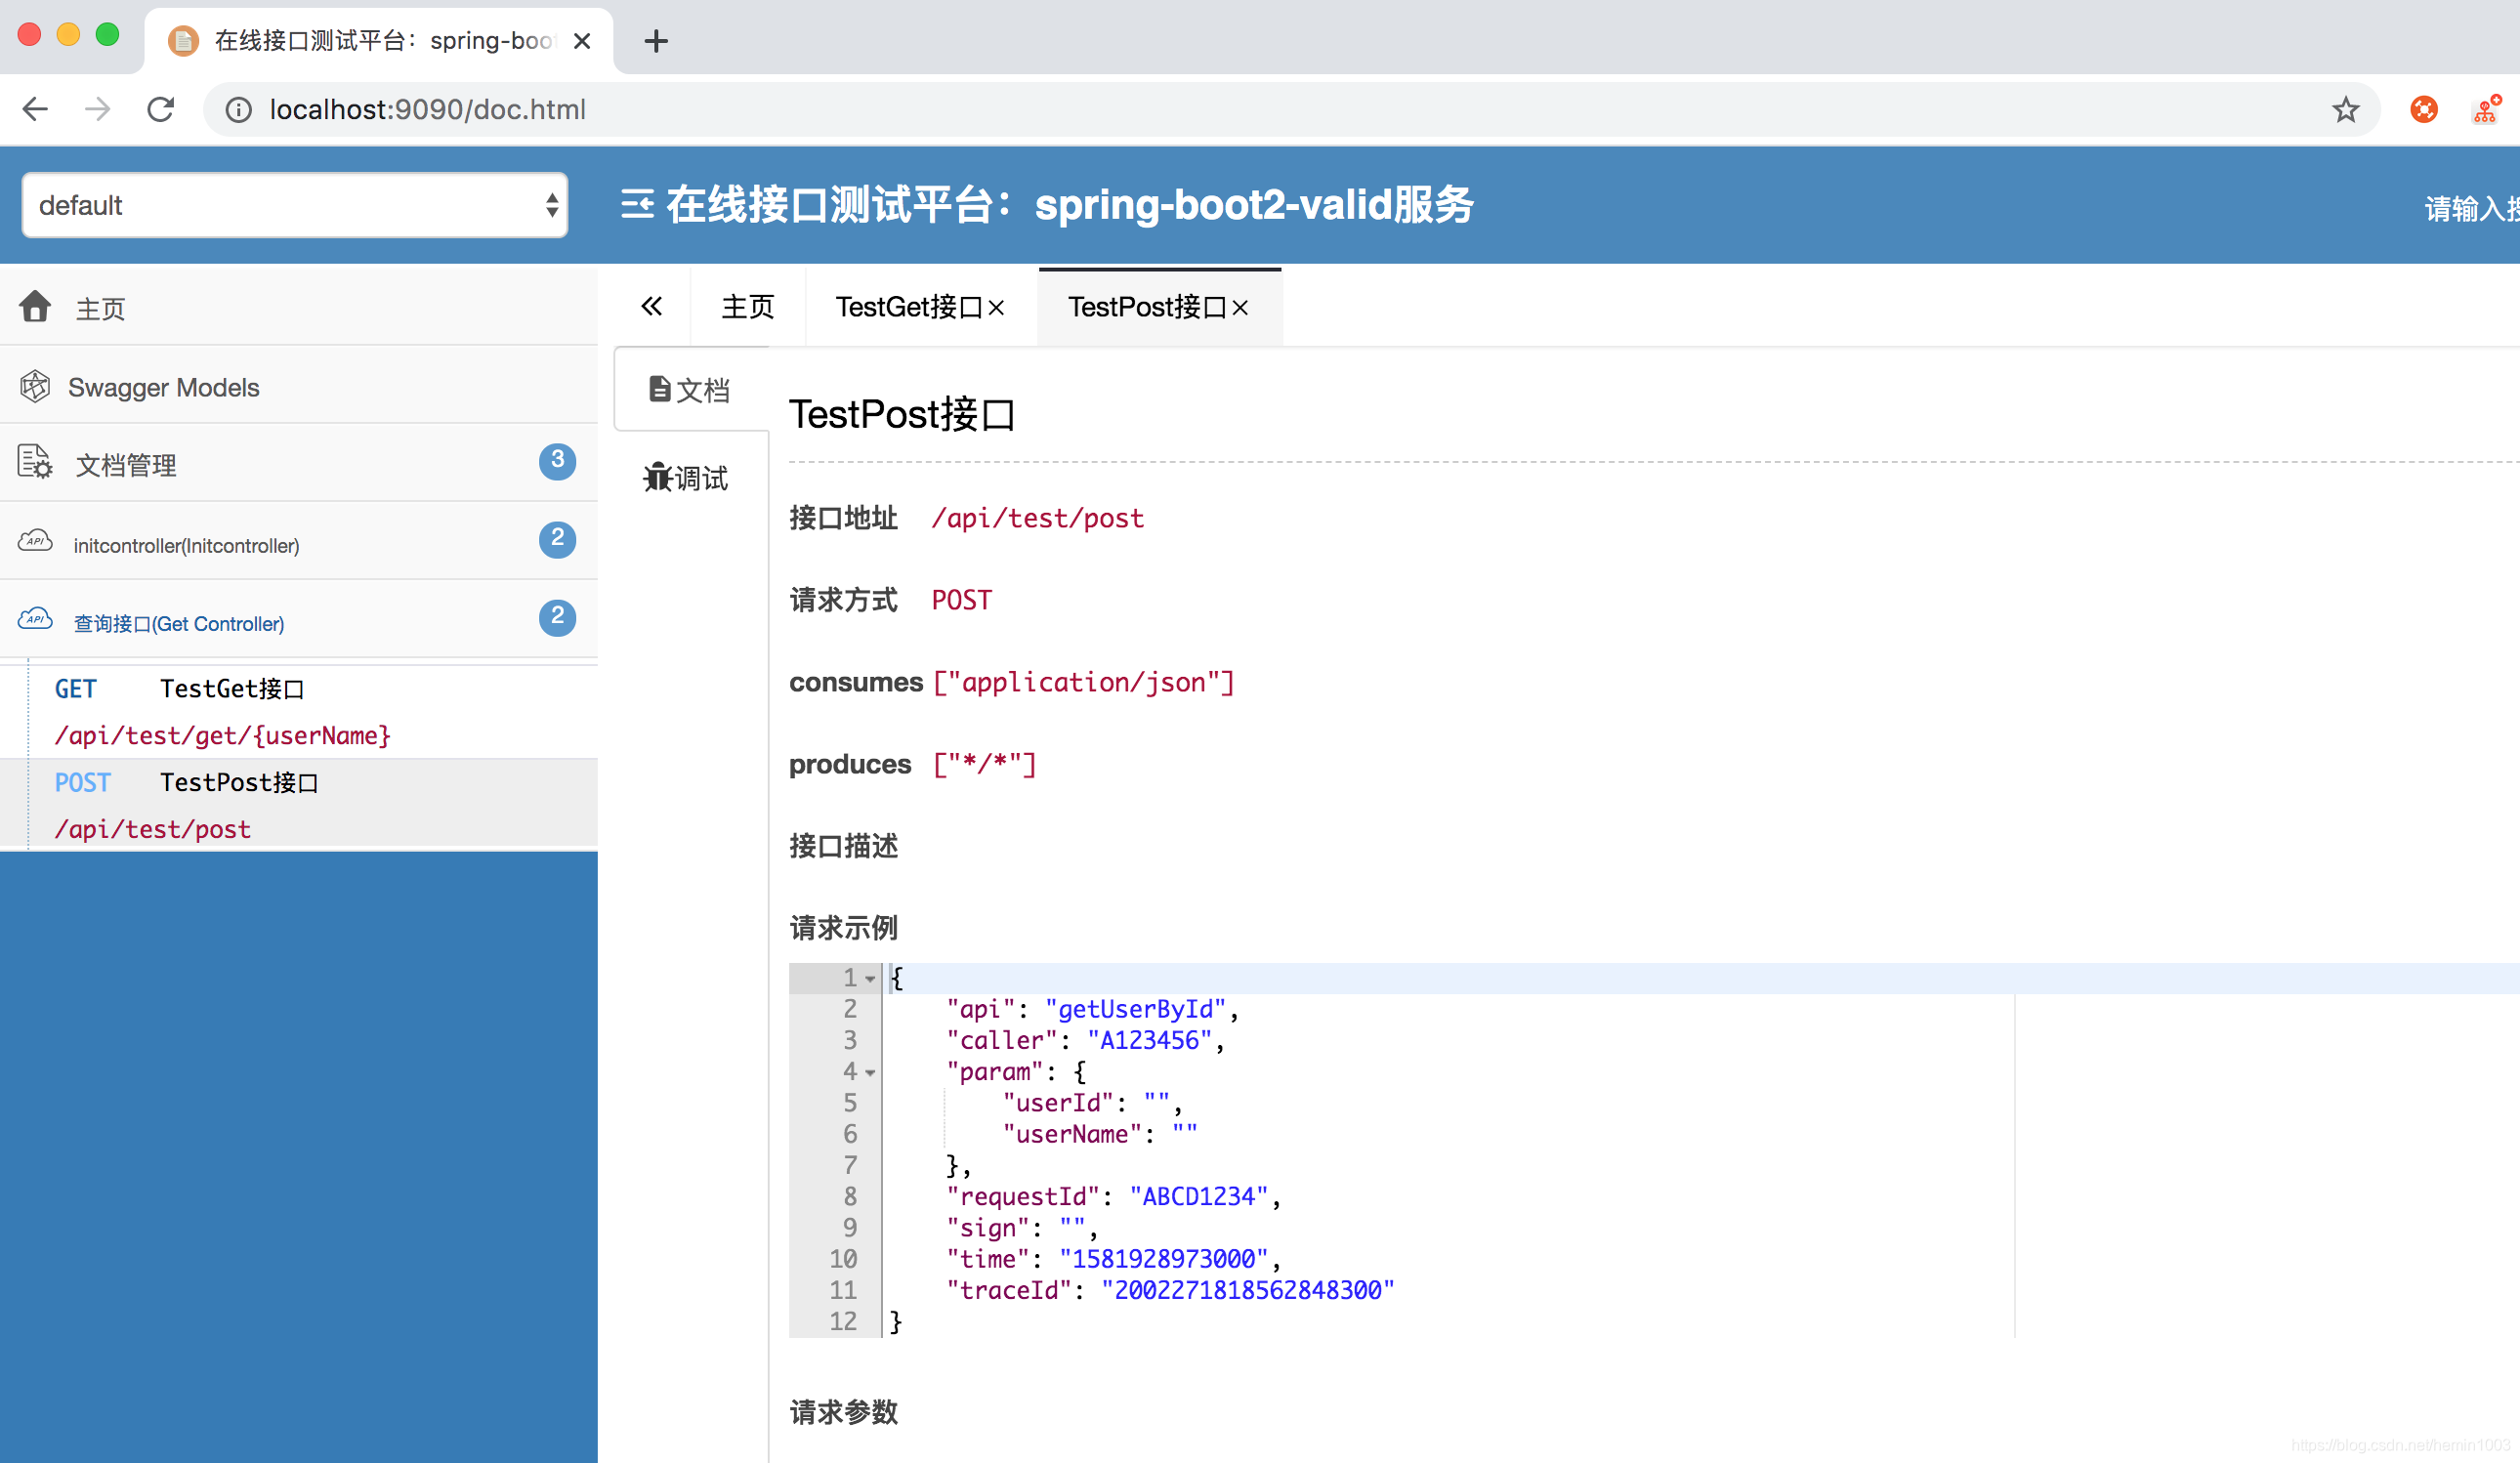Bookmark the page with the star icon
This screenshot has width=2520, height=1463.
tap(2345, 109)
